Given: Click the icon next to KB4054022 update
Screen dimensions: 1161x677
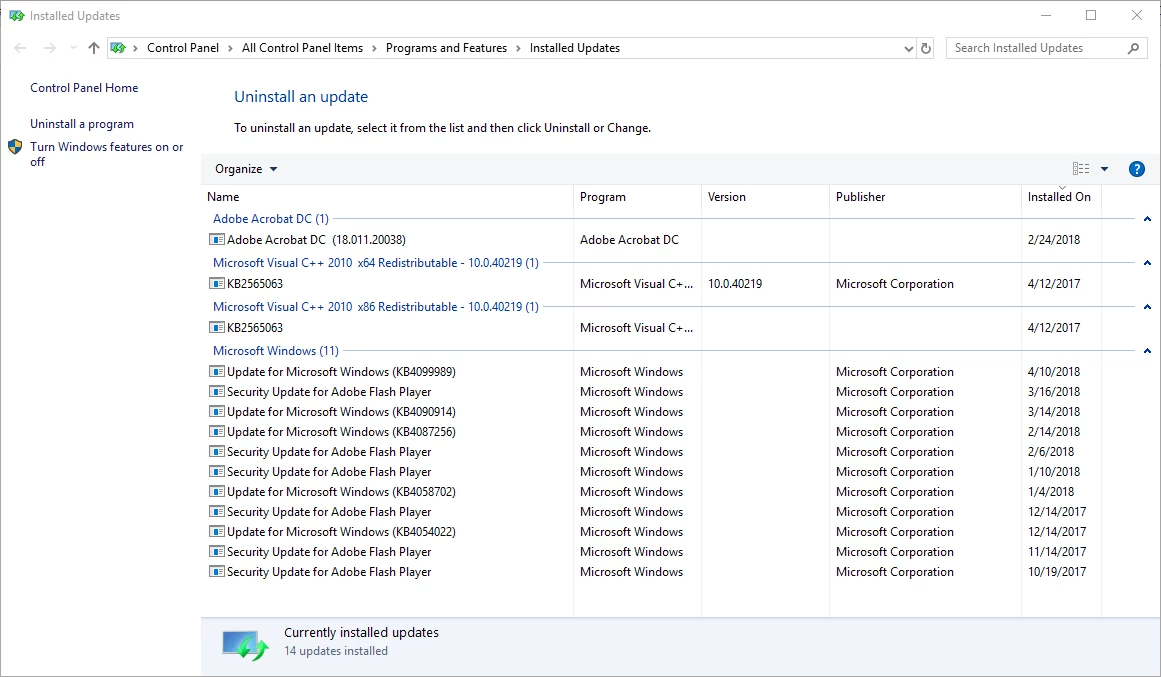Looking at the screenshot, I should tap(216, 531).
